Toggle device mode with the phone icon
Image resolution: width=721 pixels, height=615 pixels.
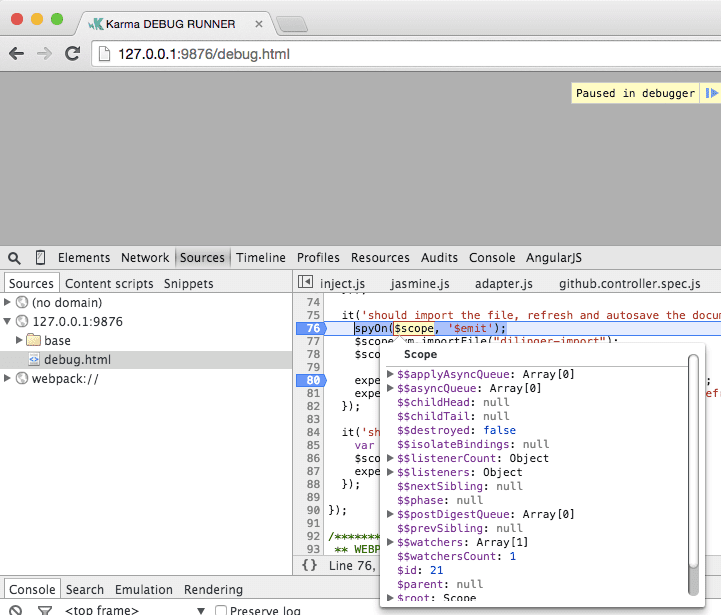point(41,258)
